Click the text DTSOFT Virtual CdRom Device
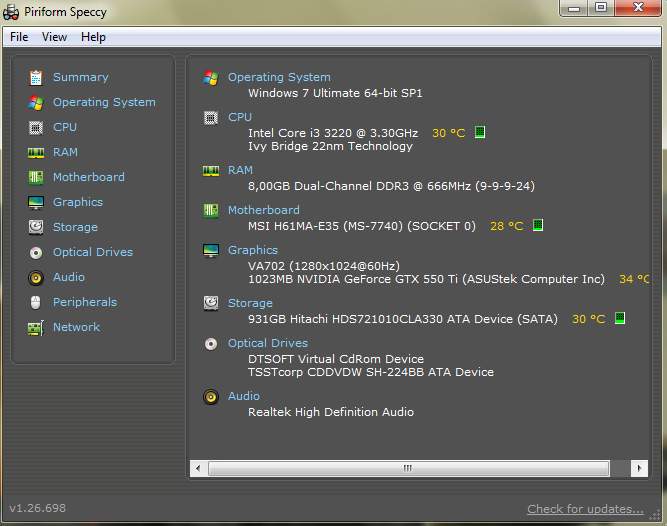The image size is (667, 526). (336, 359)
